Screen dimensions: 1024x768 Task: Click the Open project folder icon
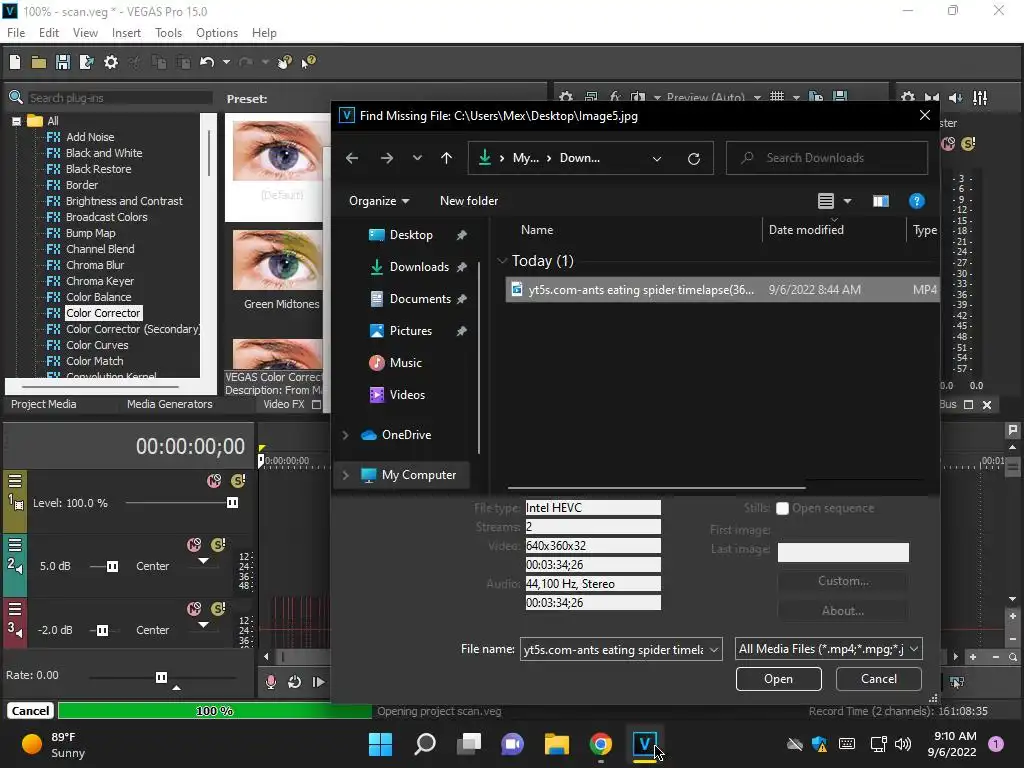click(x=39, y=62)
